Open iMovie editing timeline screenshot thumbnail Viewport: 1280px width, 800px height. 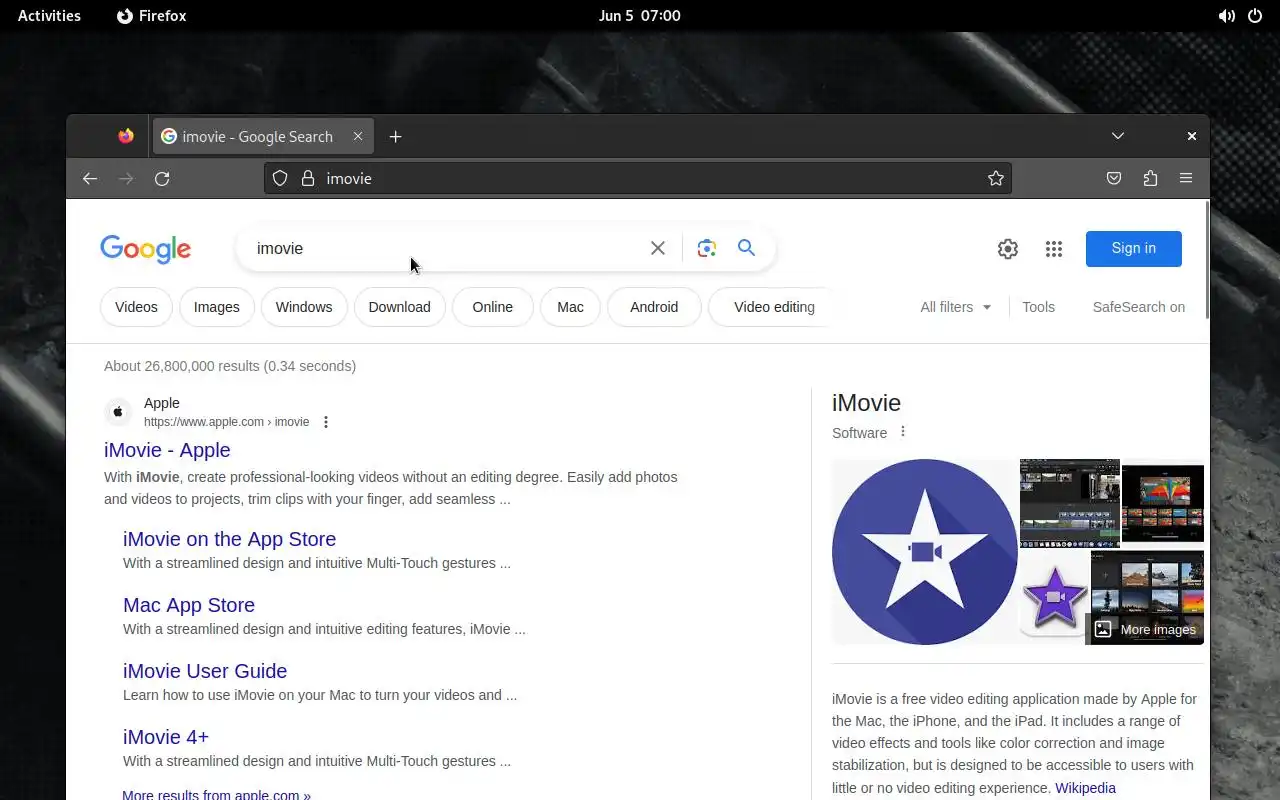[x=1069, y=503]
